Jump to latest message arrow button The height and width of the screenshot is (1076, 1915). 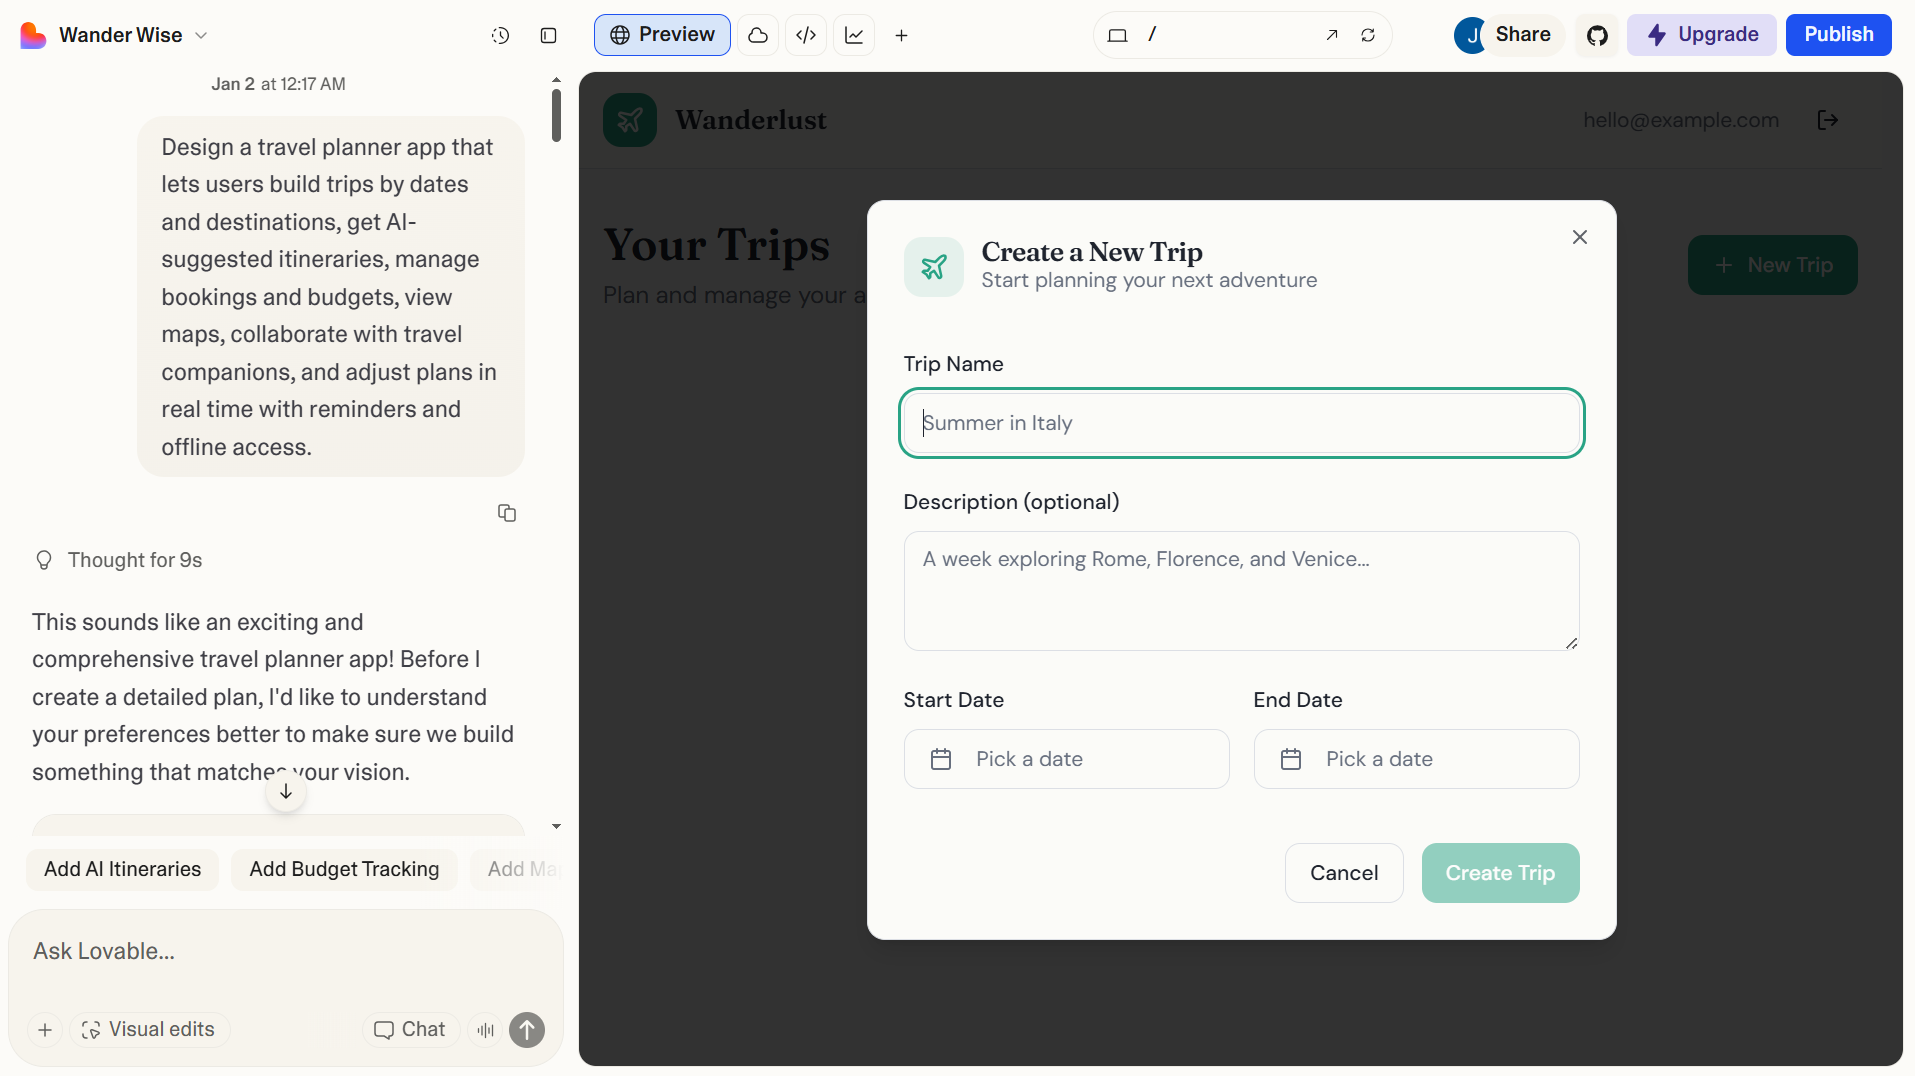[x=286, y=792]
